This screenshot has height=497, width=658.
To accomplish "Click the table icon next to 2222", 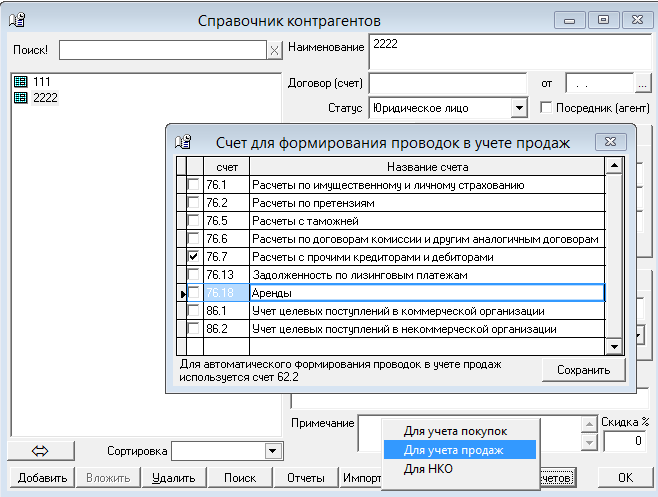I will 21,97.
